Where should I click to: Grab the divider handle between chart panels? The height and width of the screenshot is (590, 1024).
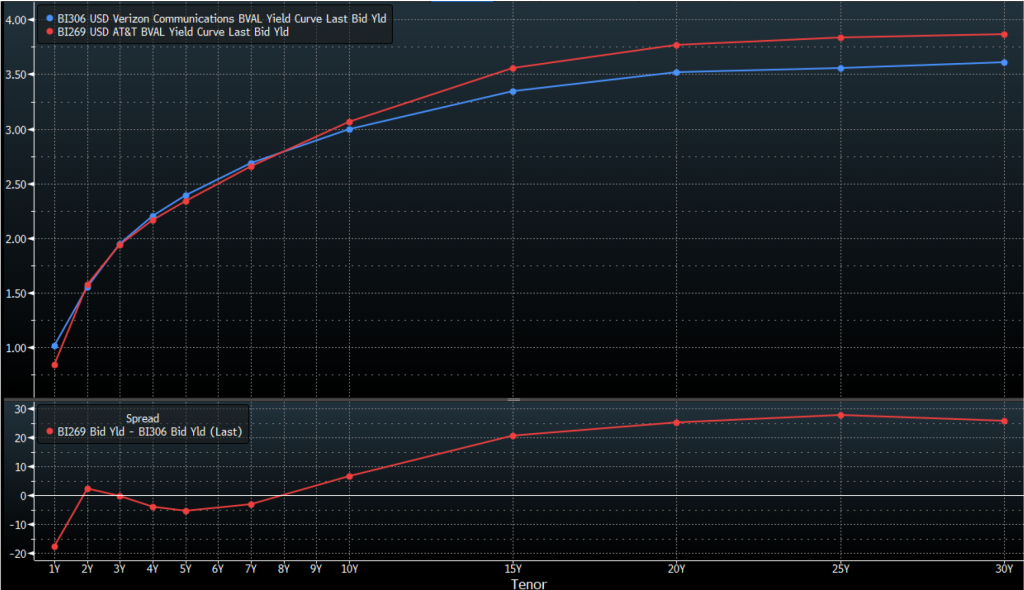pos(514,399)
